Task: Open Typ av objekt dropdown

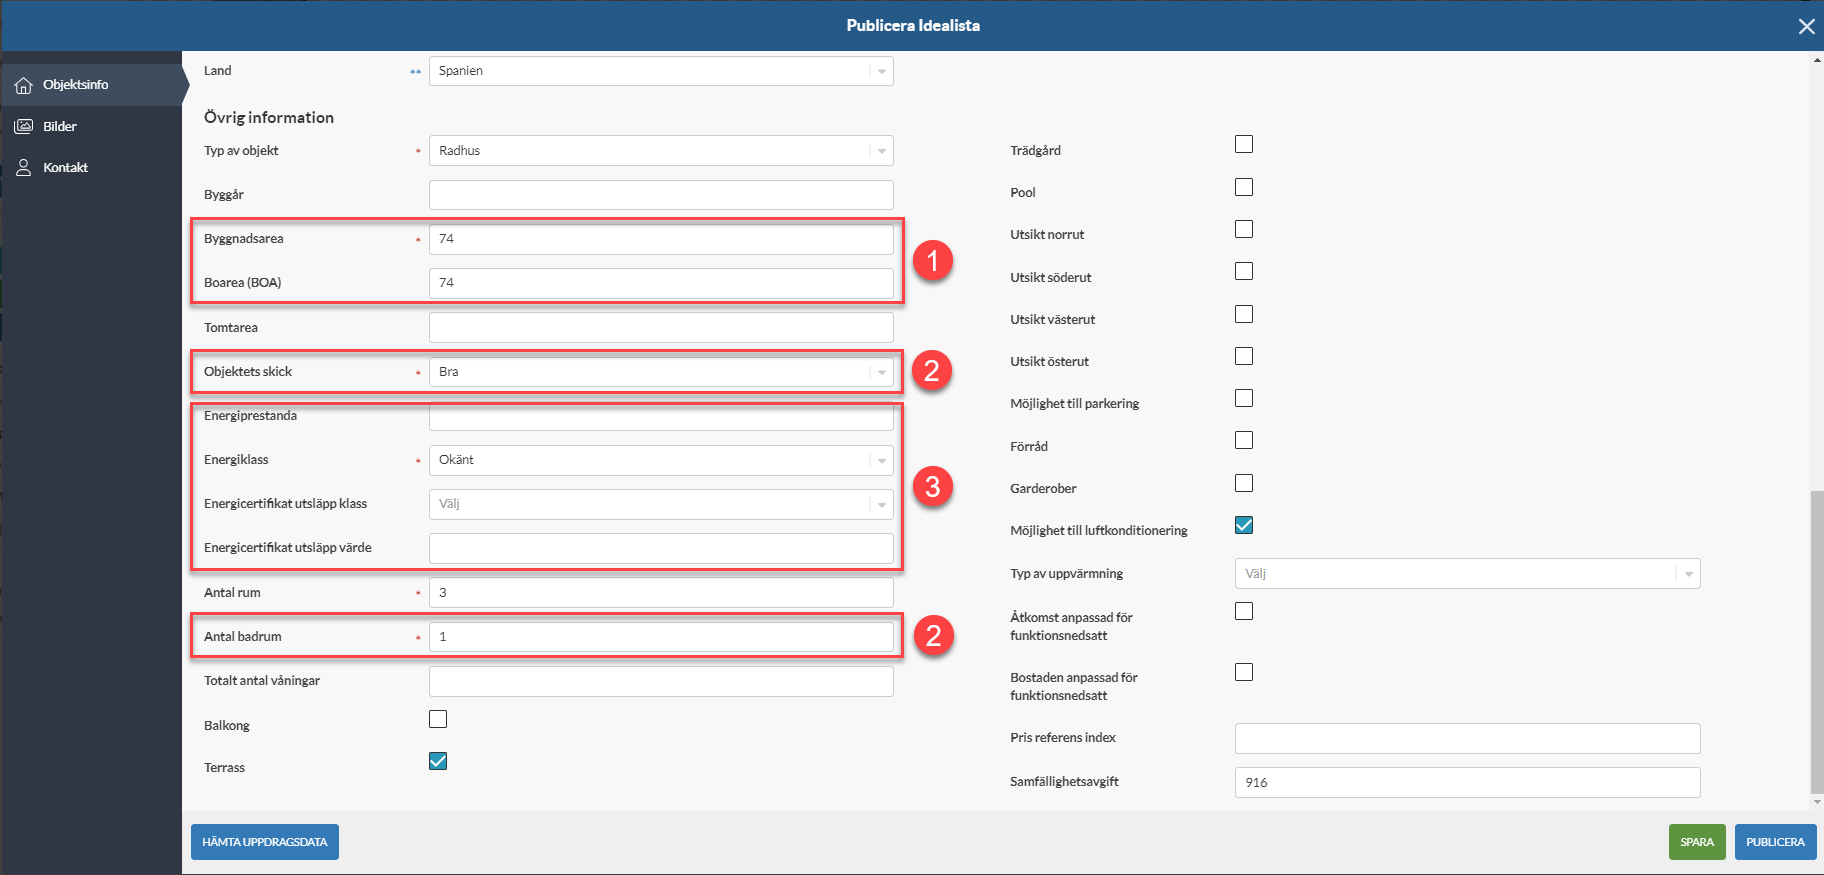Action: click(x=661, y=151)
